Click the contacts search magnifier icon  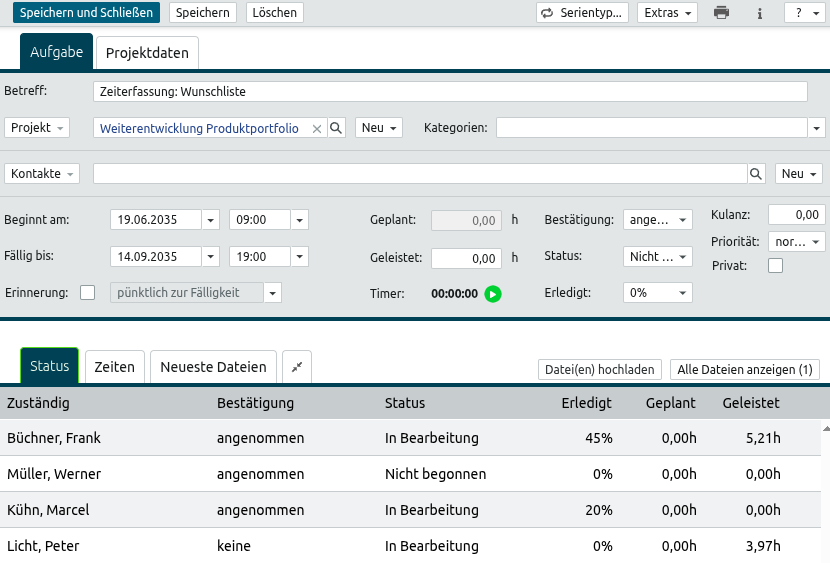(x=757, y=174)
